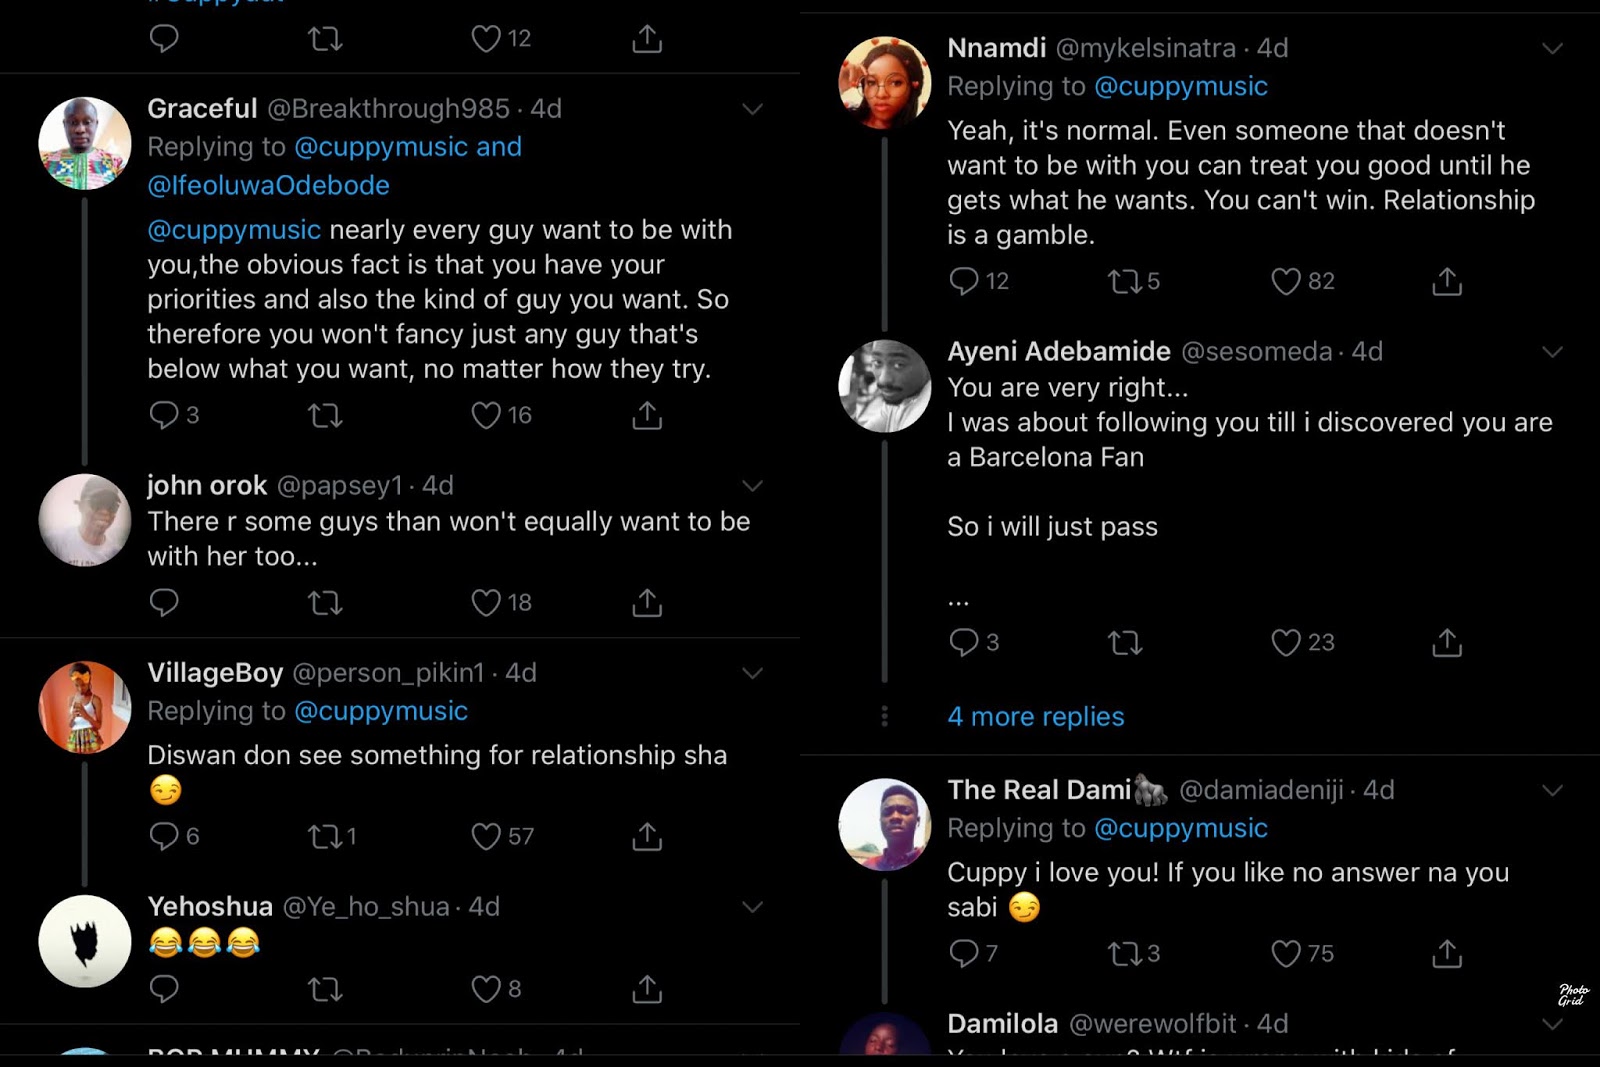Open VillageBoy's profile avatar

(85, 707)
